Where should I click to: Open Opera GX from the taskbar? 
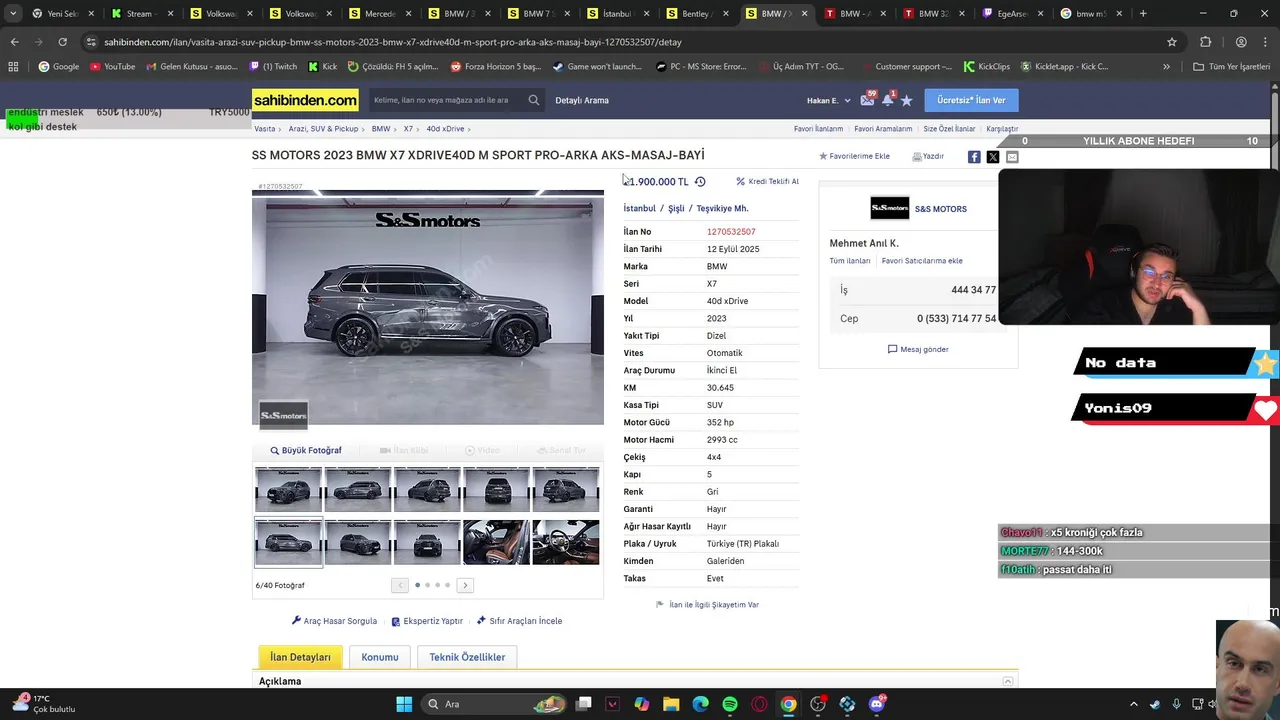pyautogui.click(x=759, y=704)
